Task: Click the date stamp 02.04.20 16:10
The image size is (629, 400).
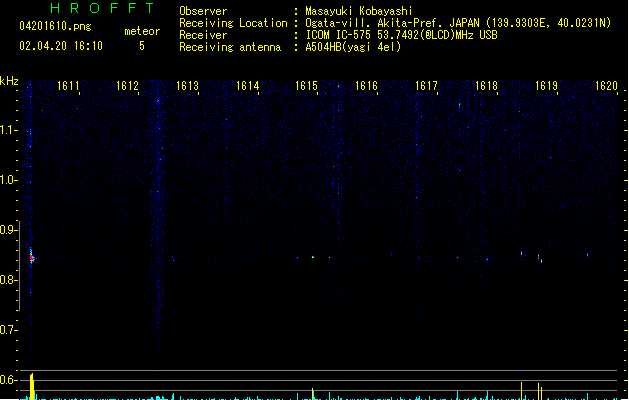Action: [61, 46]
